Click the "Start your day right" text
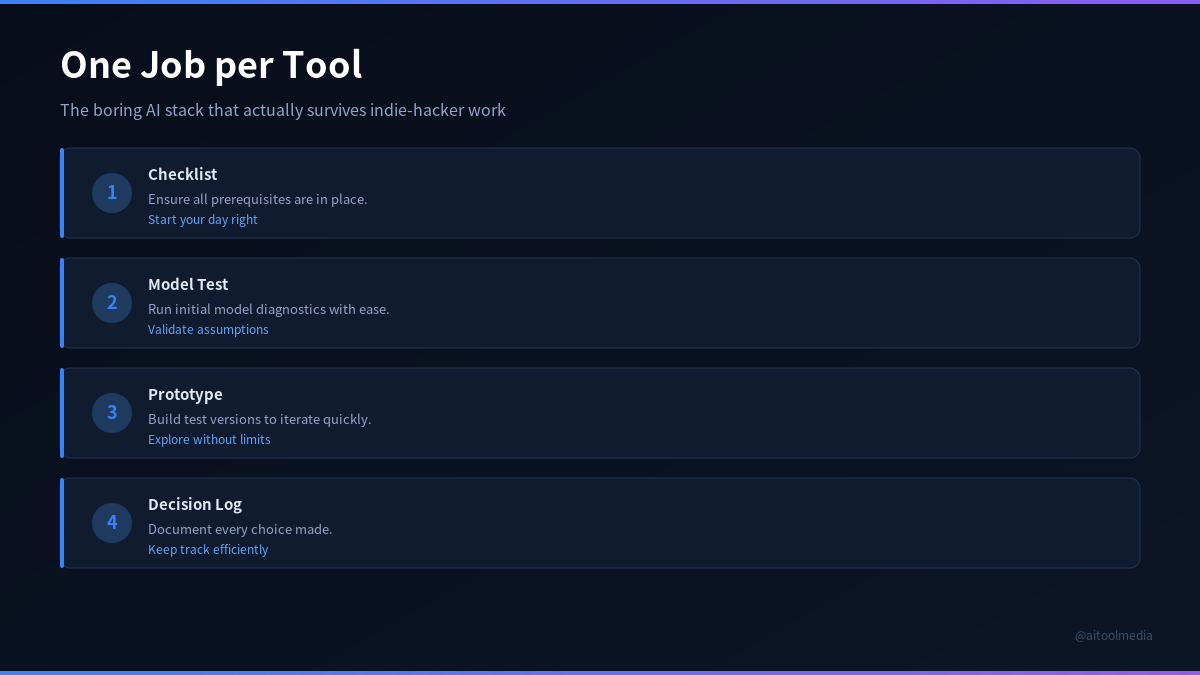The image size is (1200, 675). coord(203,219)
